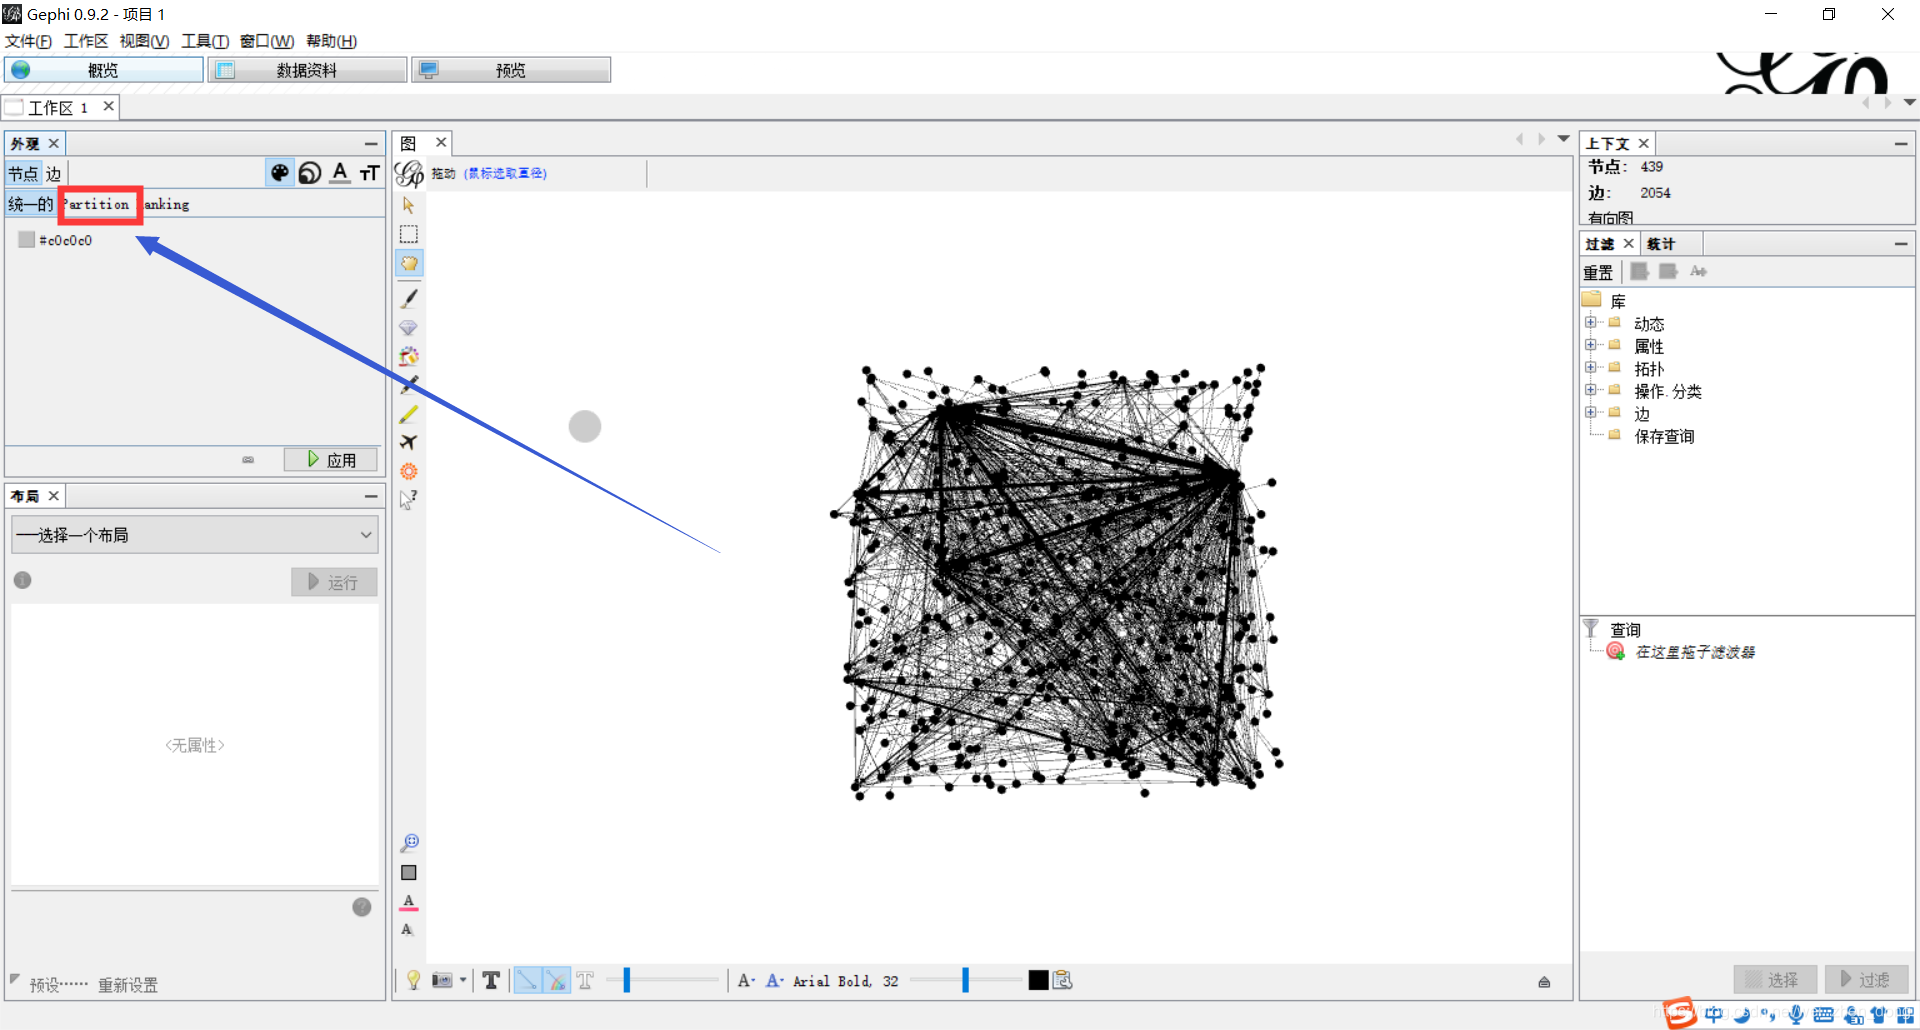
Task: Click the Sogou input method icon
Action: tap(1679, 1013)
